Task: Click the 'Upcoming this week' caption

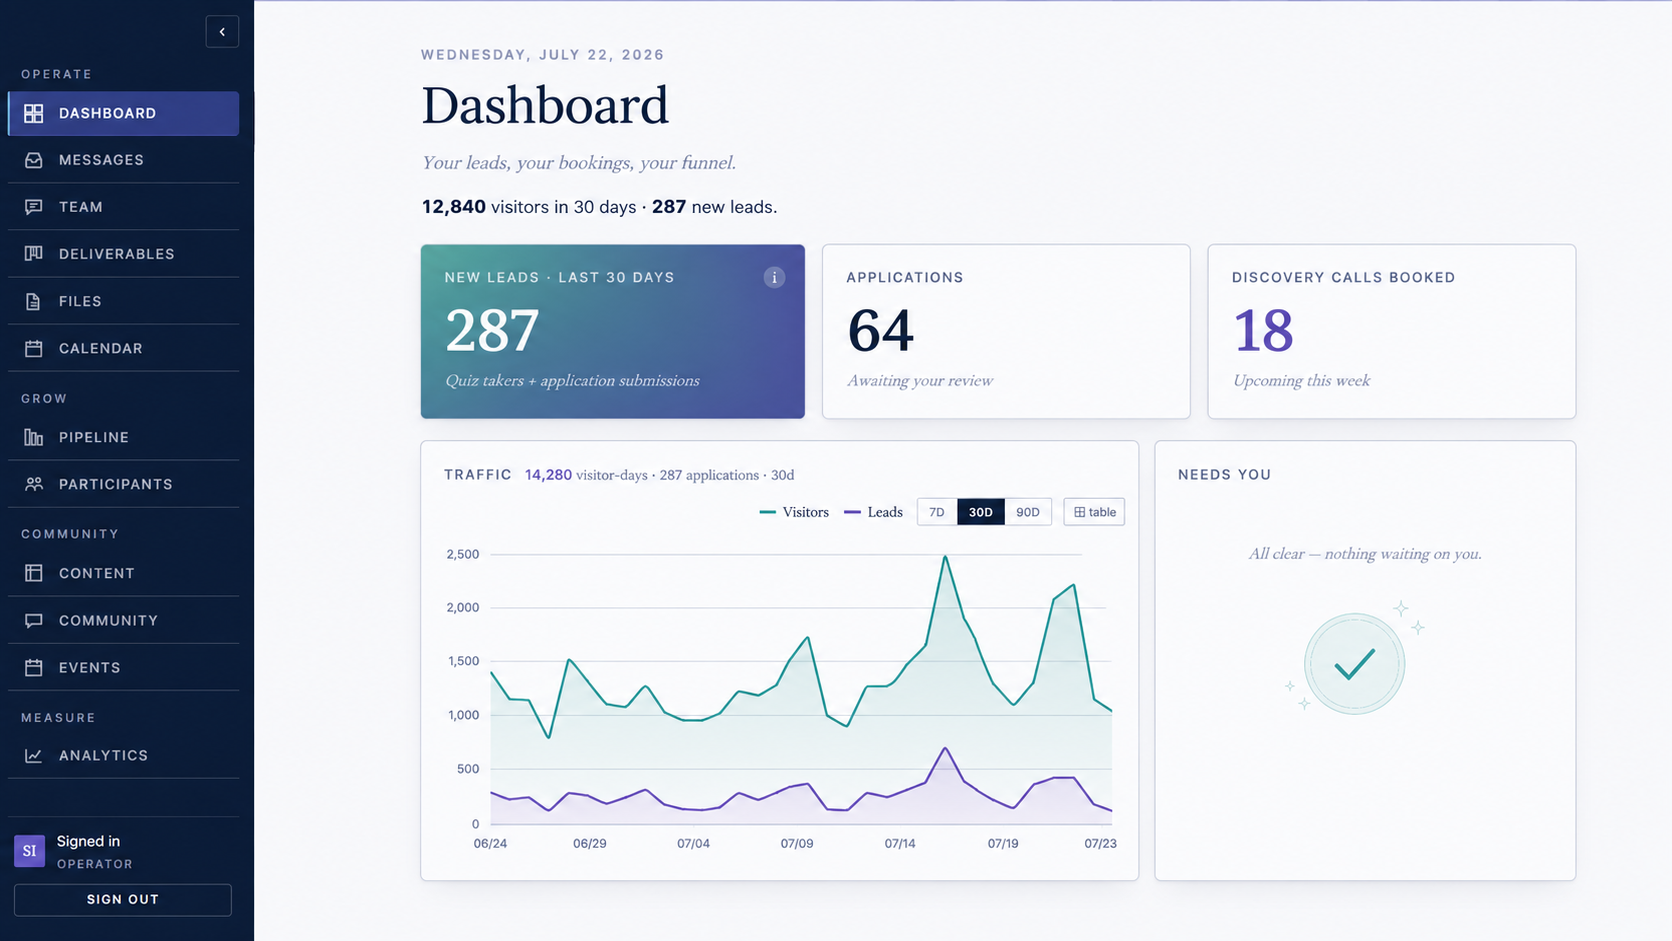Action: [1301, 381]
